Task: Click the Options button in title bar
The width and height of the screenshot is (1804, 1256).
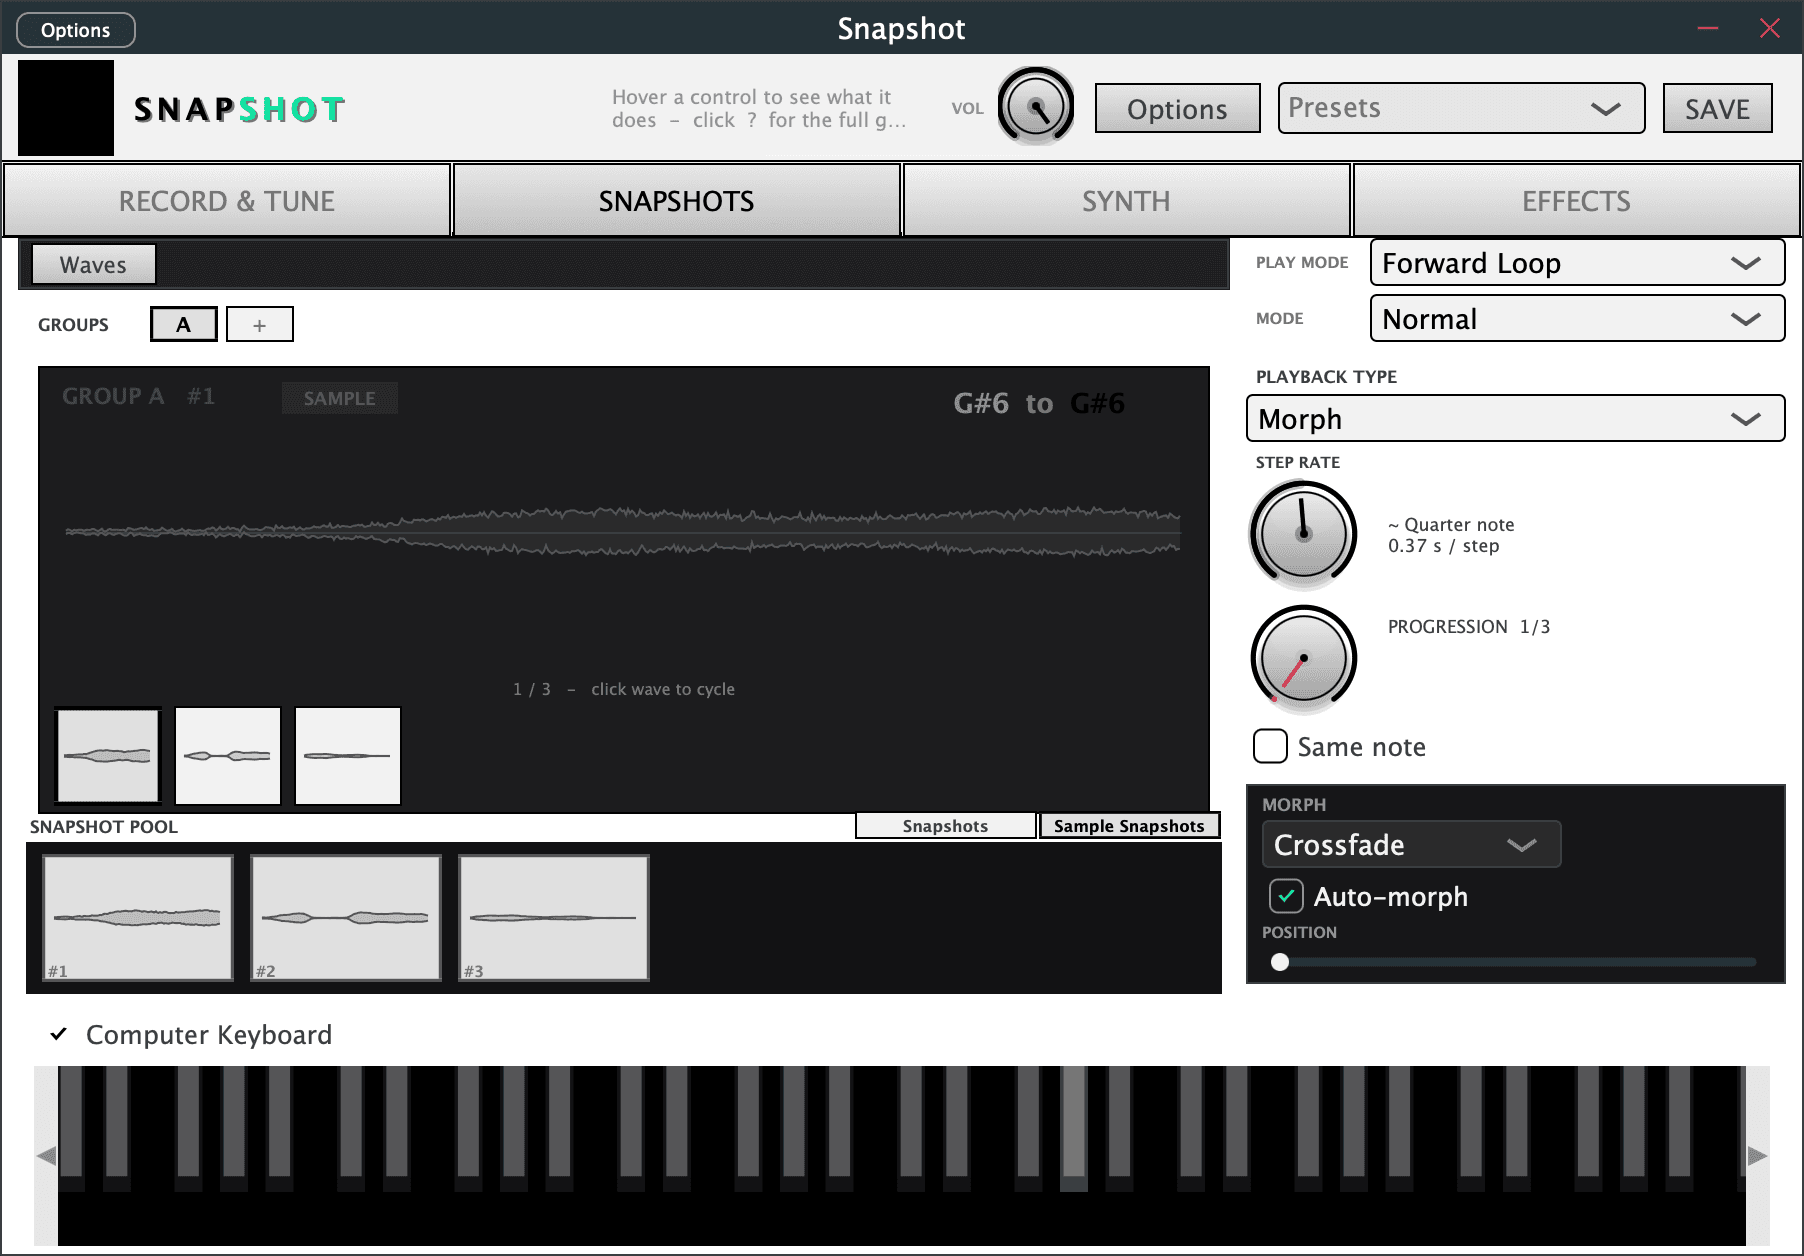Action: click(76, 30)
